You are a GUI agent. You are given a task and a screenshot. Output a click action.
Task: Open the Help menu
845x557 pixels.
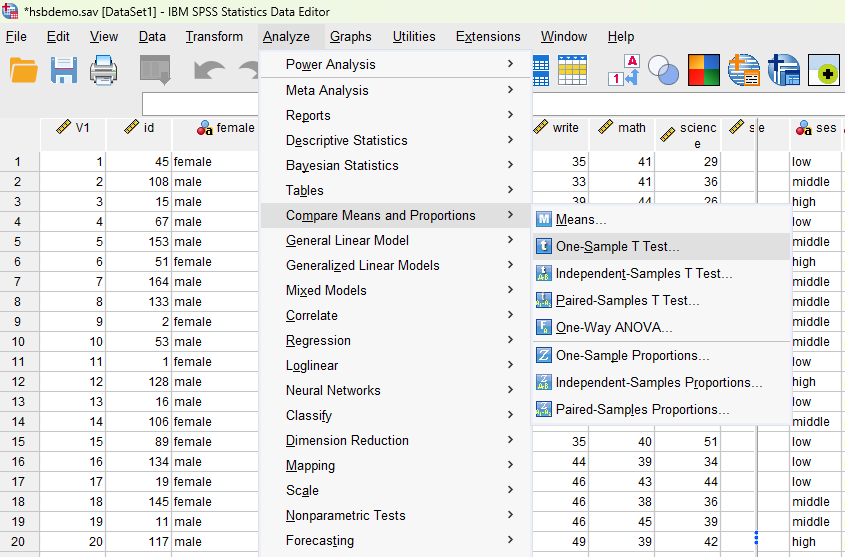(621, 37)
